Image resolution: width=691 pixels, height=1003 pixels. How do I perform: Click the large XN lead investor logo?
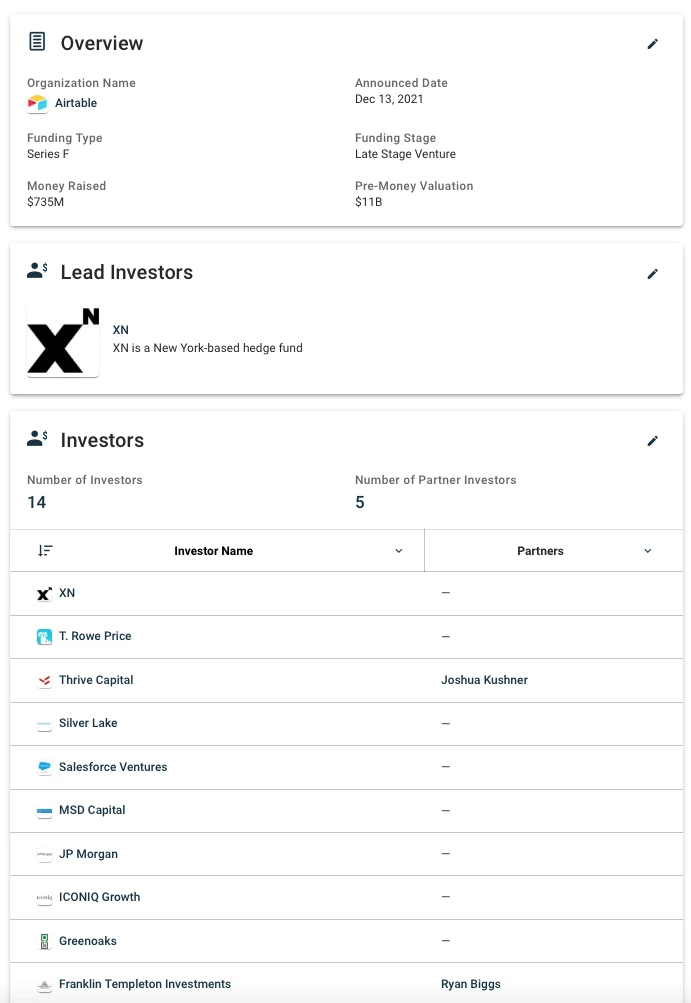[63, 342]
